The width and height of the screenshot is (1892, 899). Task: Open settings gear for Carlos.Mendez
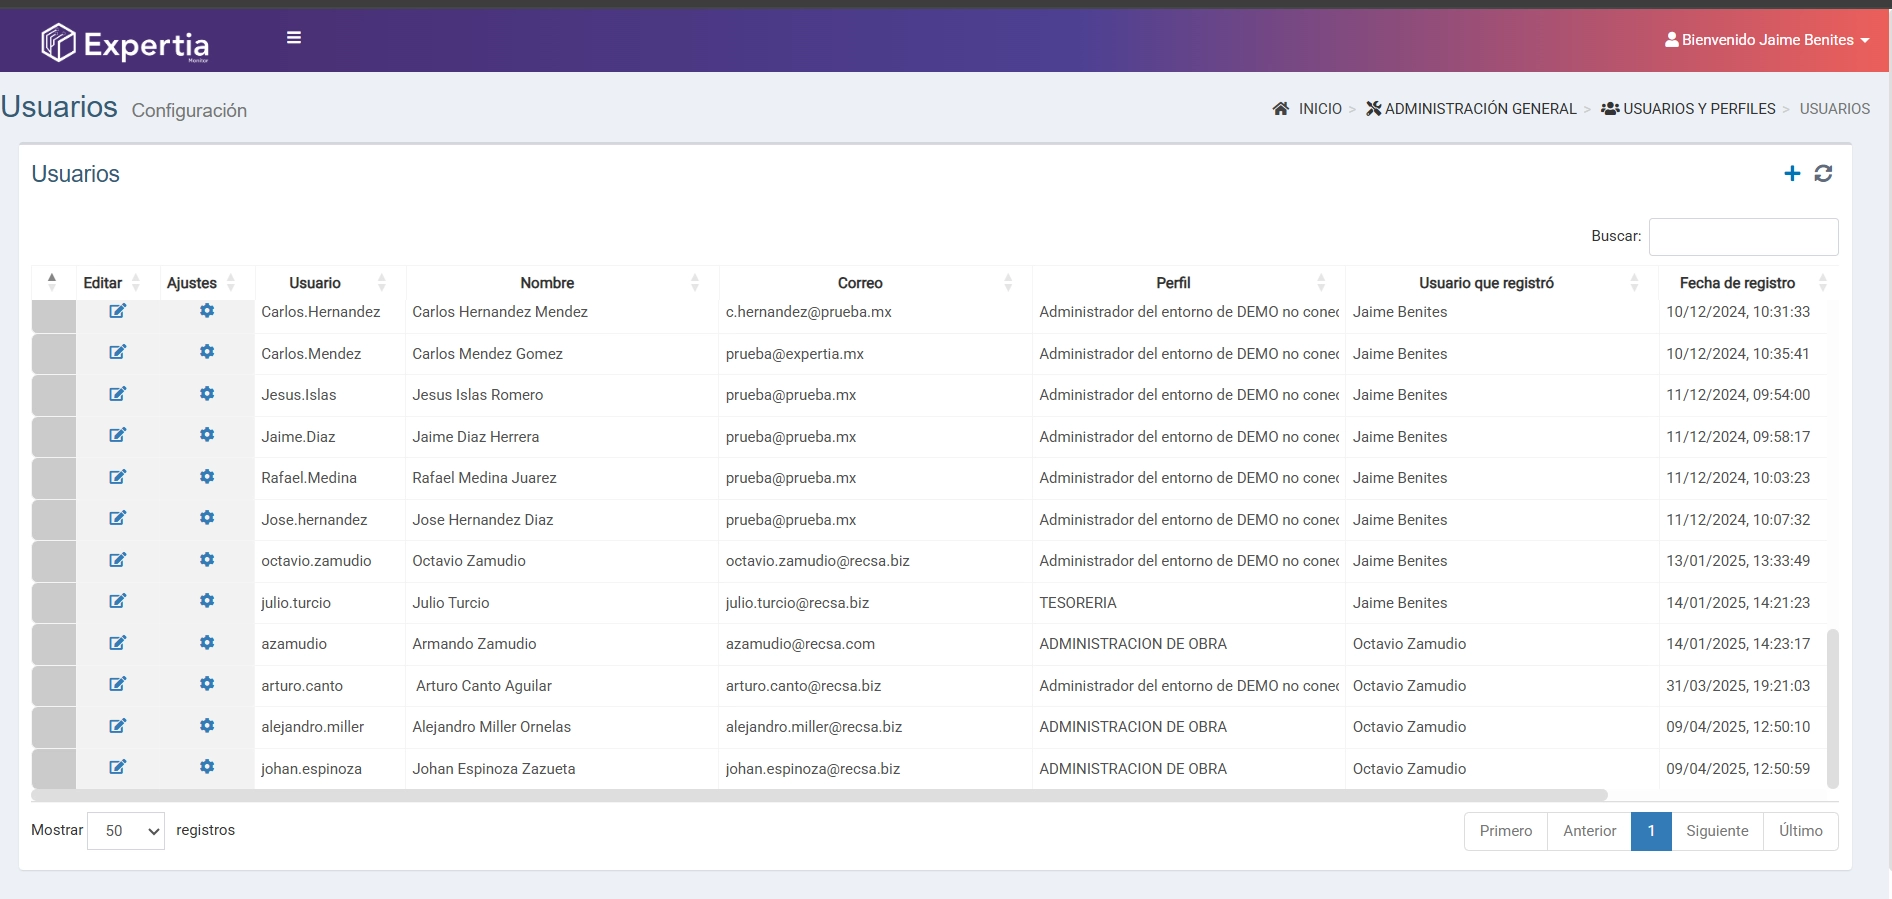207,352
